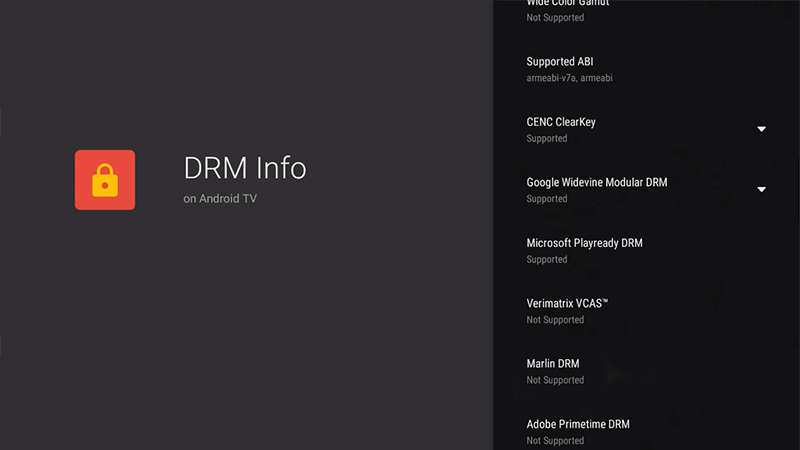Click 'Not Supported' under Adobe Primetime DRM

pos(555,440)
